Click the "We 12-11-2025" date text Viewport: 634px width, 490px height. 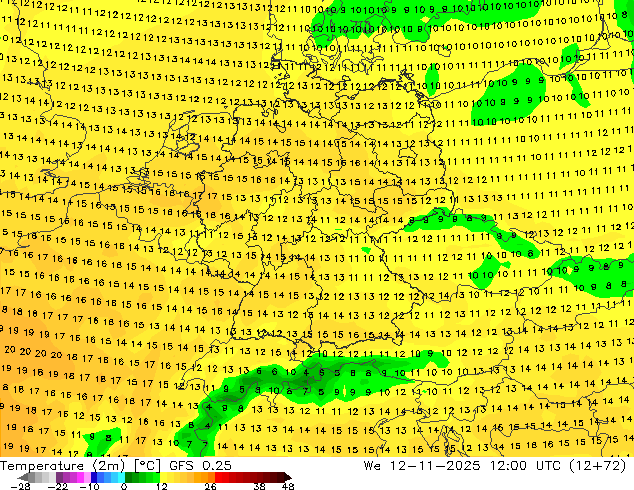point(422,466)
